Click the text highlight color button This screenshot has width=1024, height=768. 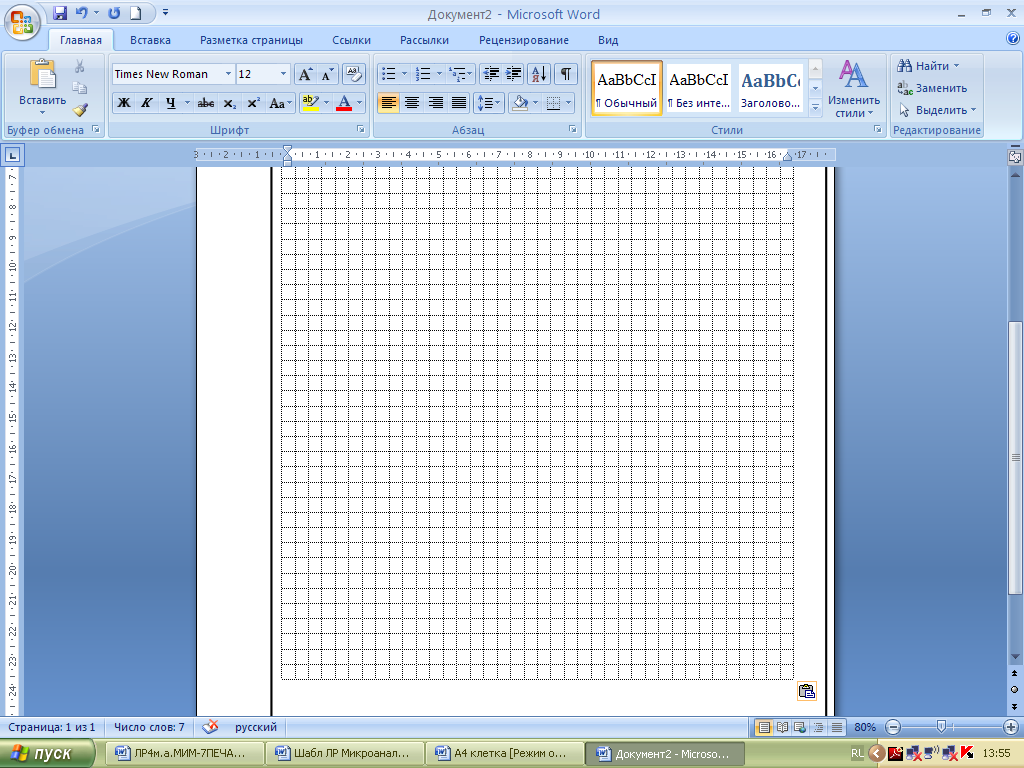pyautogui.click(x=311, y=103)
